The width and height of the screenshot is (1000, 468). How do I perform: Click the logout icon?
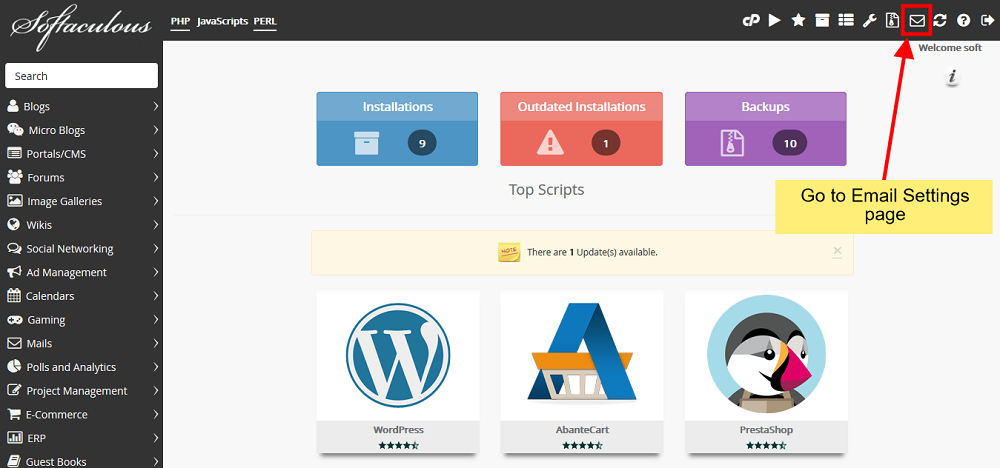pos(987,20)
